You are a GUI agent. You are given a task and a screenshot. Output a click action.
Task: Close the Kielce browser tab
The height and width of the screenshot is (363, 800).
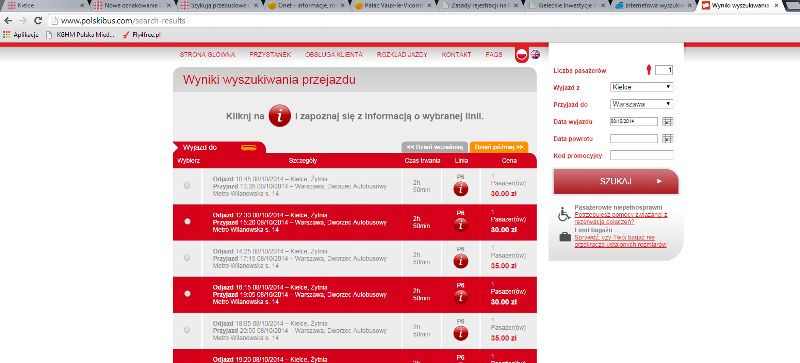click(82, 6)
